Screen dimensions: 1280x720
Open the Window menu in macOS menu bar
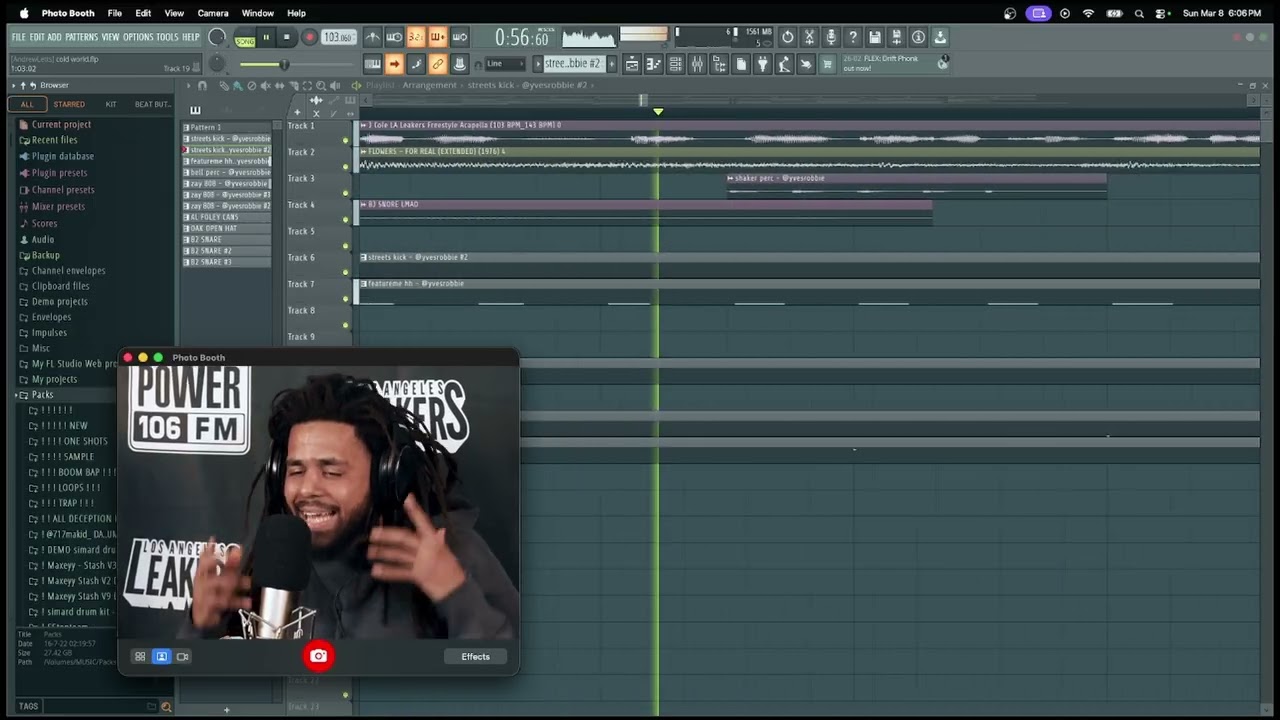coord(257,13)
